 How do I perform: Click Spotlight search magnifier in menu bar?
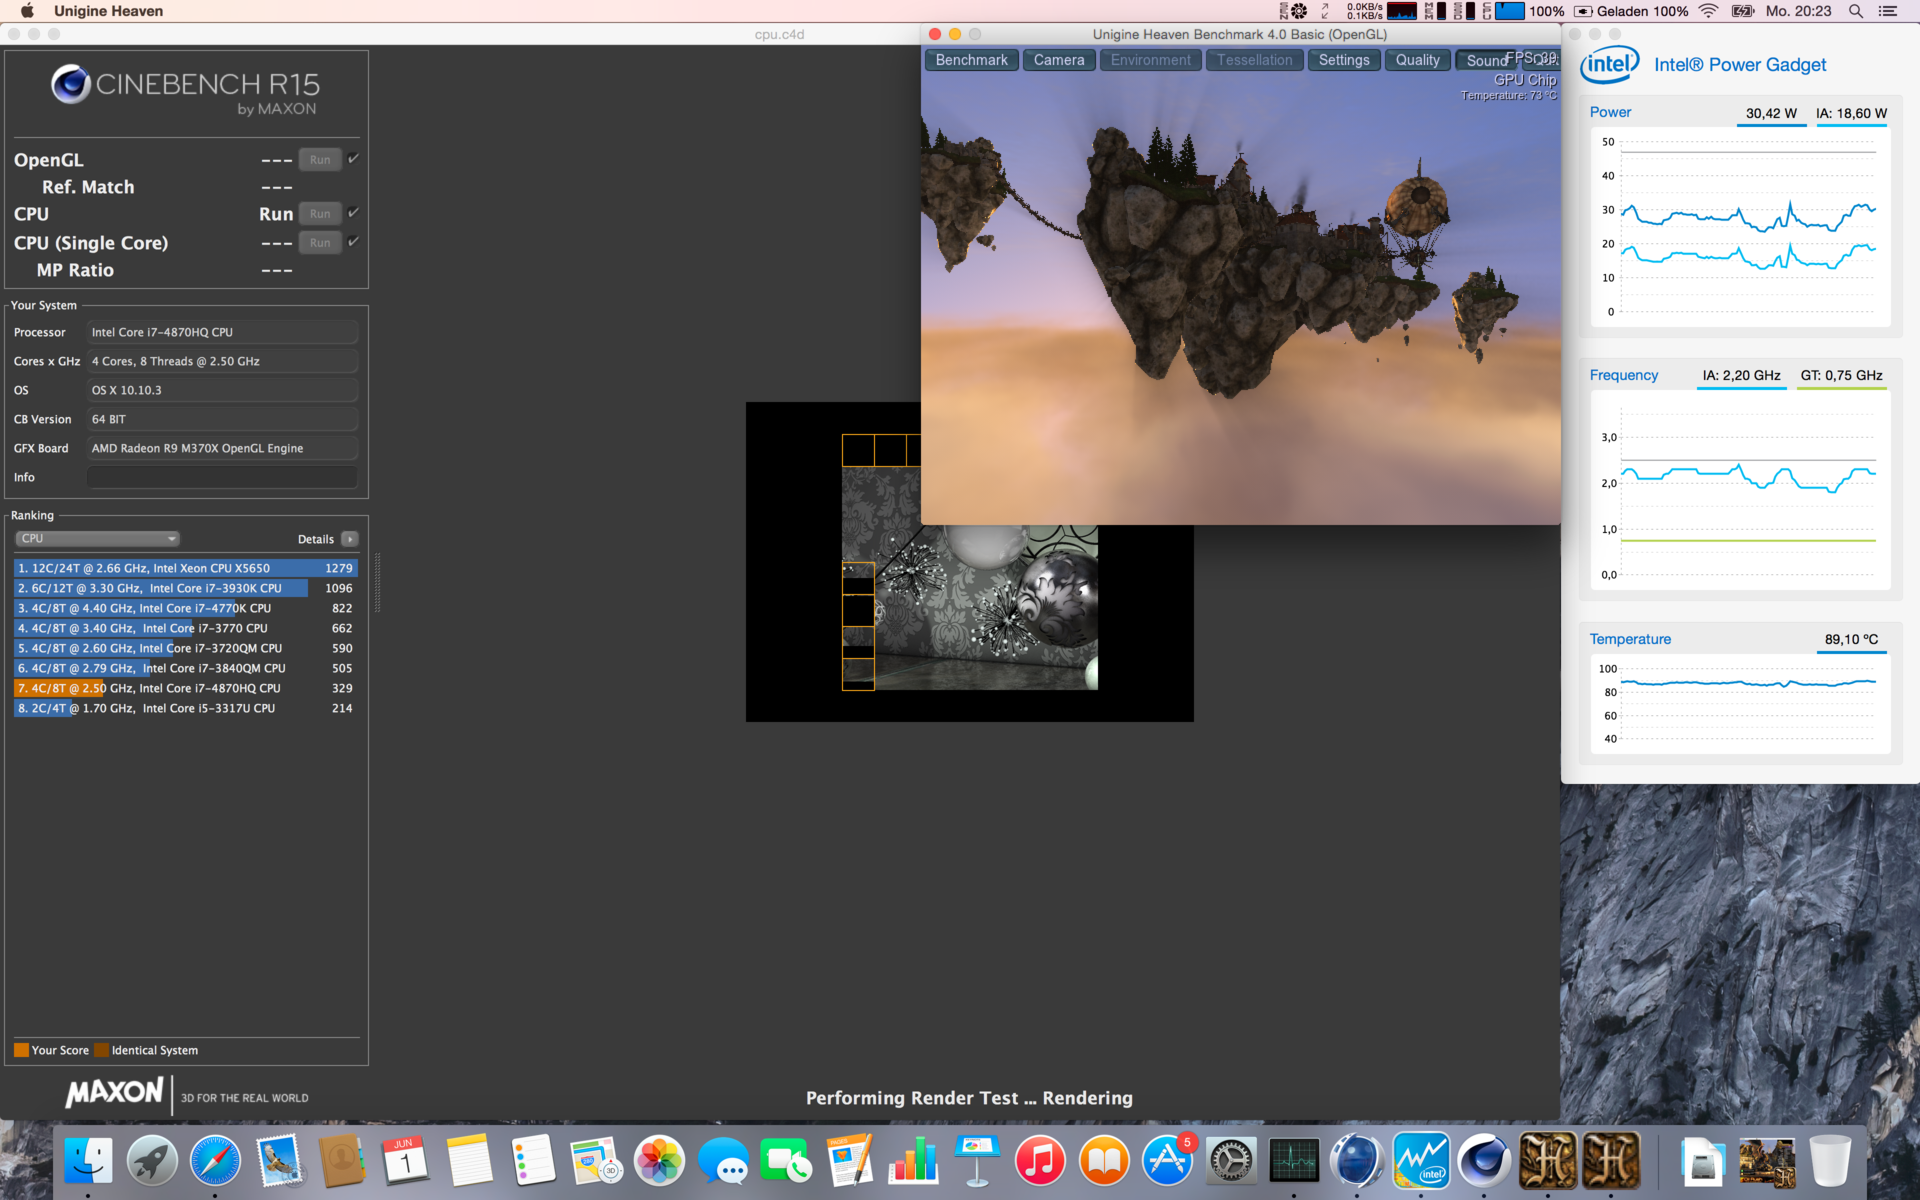coord(1855,11)
